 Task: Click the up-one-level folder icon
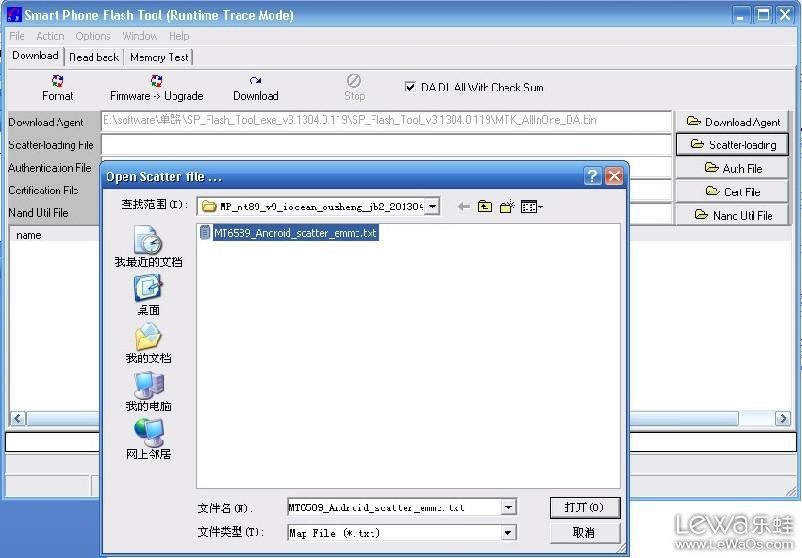tap(485, 207)
